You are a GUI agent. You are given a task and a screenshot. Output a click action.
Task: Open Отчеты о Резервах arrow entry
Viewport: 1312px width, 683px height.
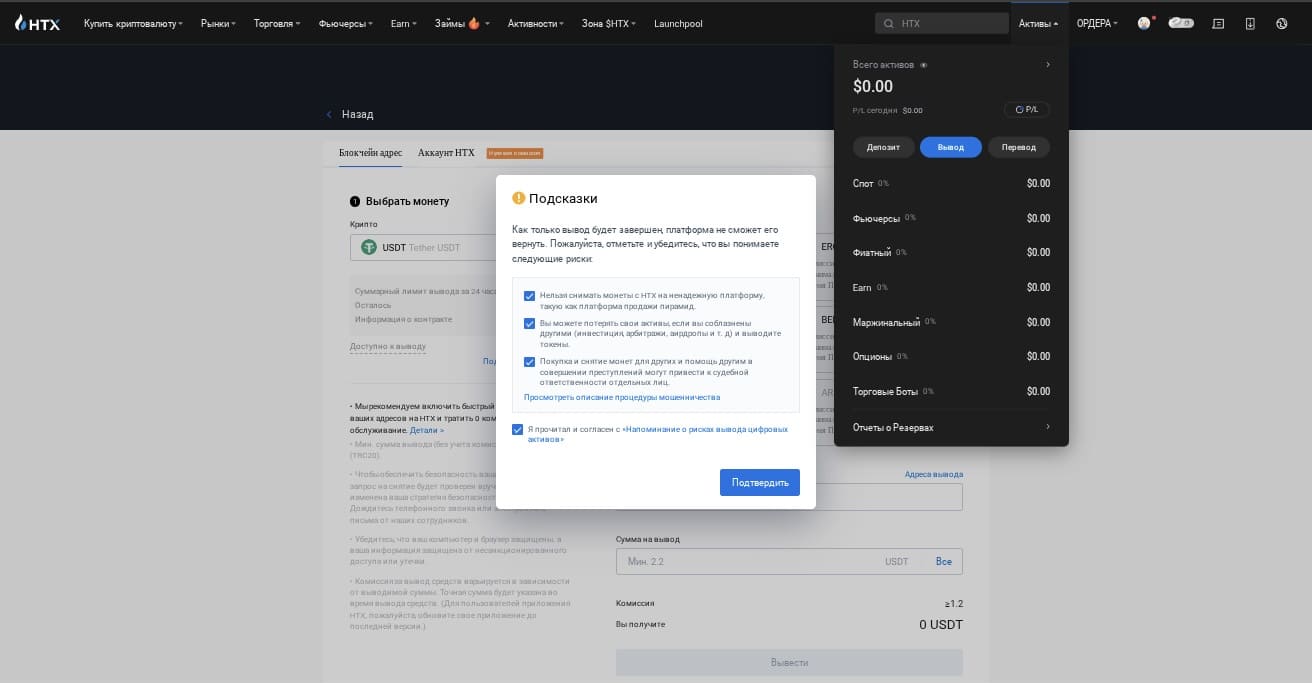[951, 427]
